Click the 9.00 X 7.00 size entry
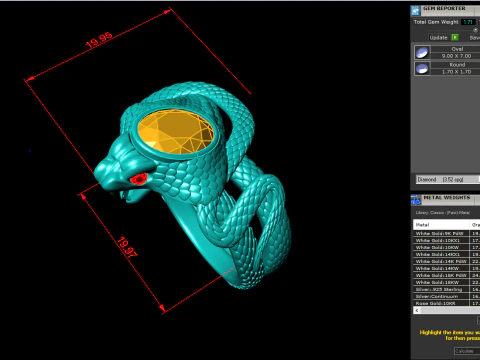Screen dimensions: 480x360 point(456,56)
